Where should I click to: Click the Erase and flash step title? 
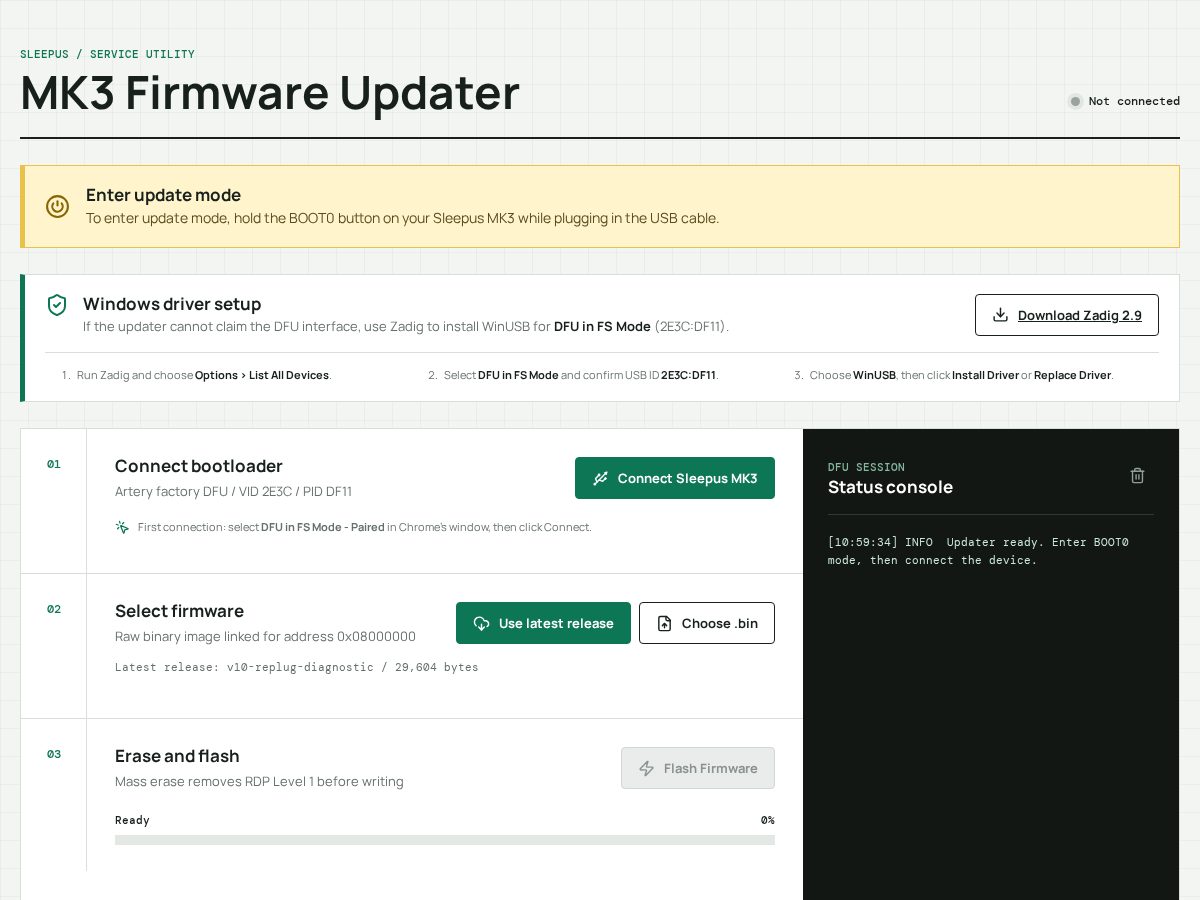[177, 756]
